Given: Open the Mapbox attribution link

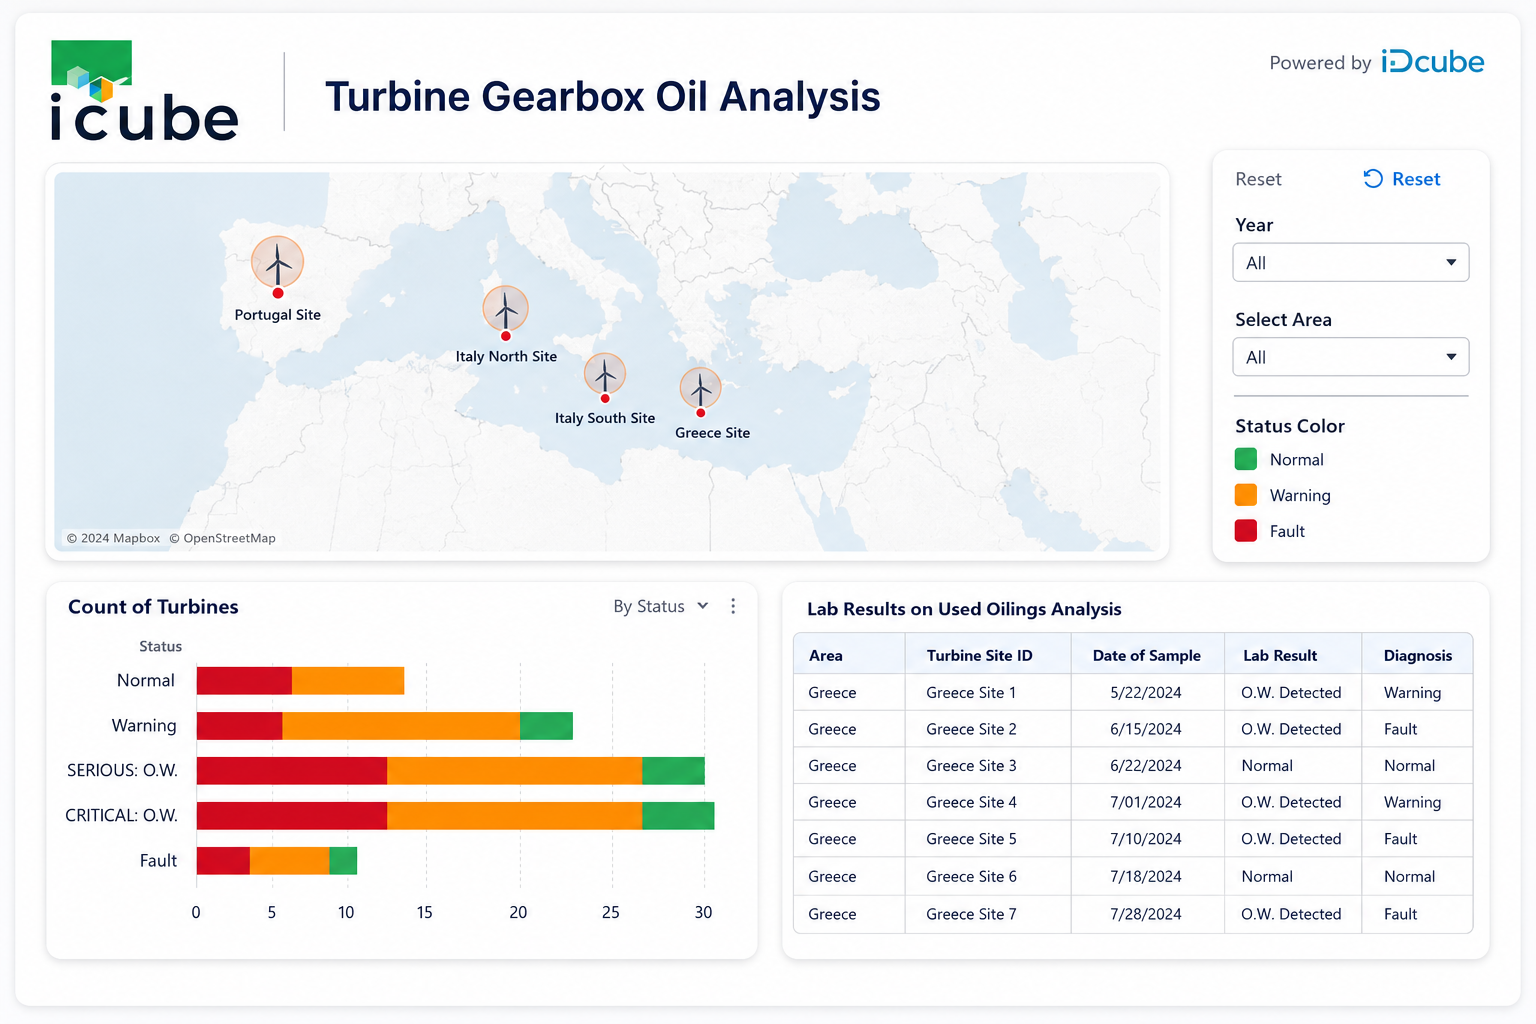Looking at the screenshot, I should pos(113,538).
